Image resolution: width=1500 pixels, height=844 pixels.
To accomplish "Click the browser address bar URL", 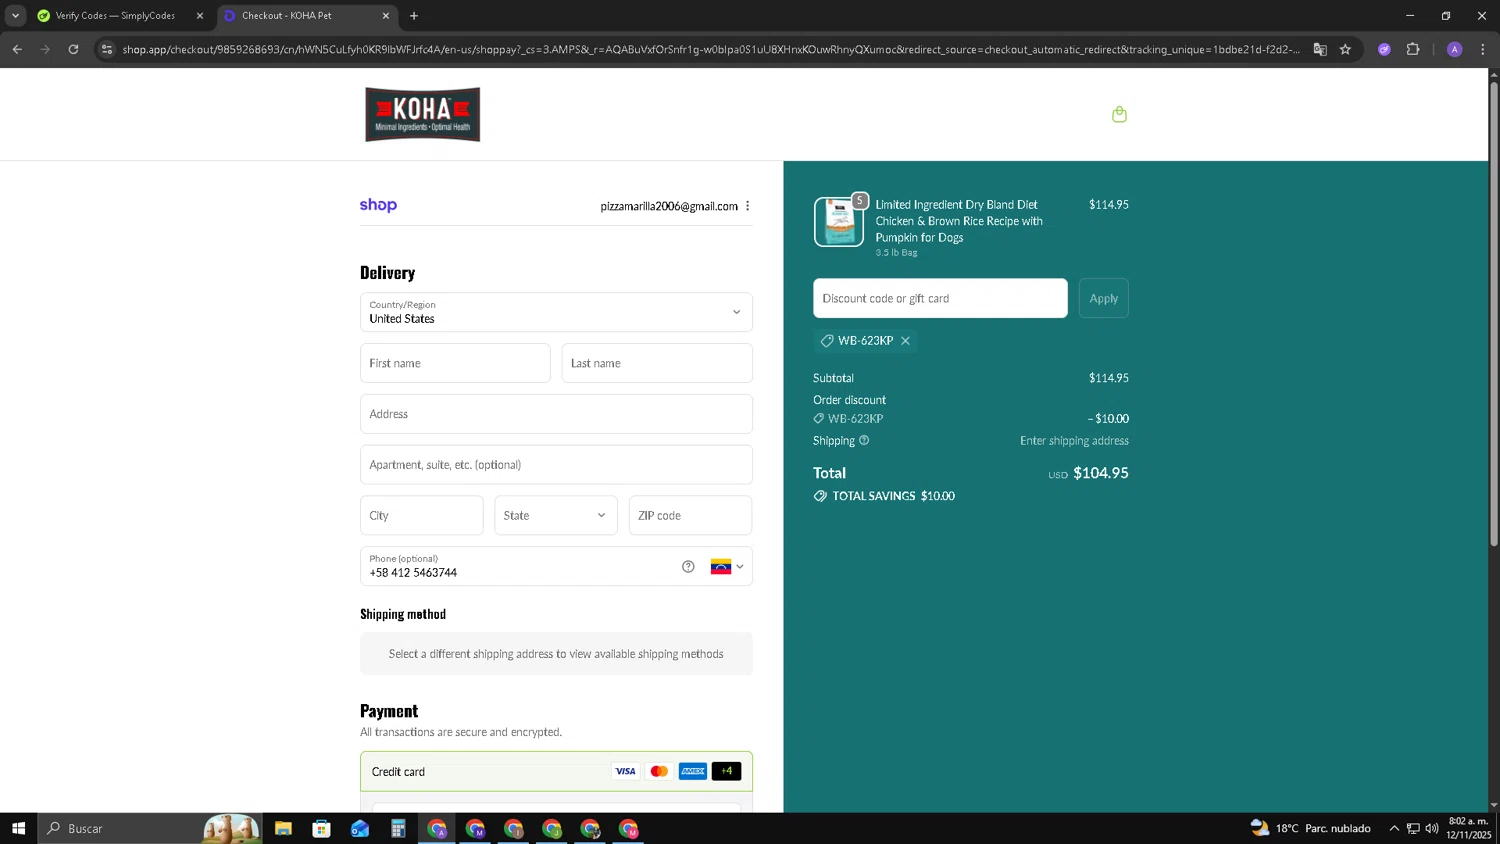I will (x=710, y=49).
